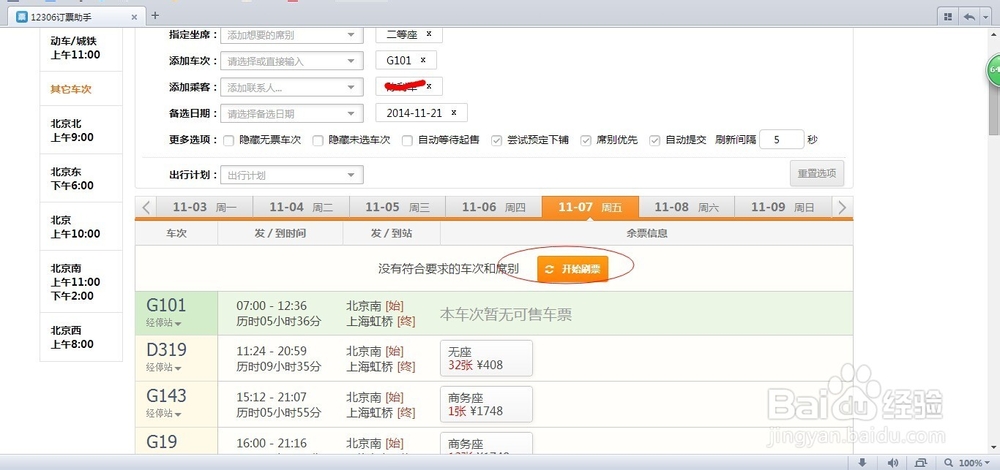Click the 车次 column header
The width and height of the screenshot is (1000, 470).
point(177,233)
